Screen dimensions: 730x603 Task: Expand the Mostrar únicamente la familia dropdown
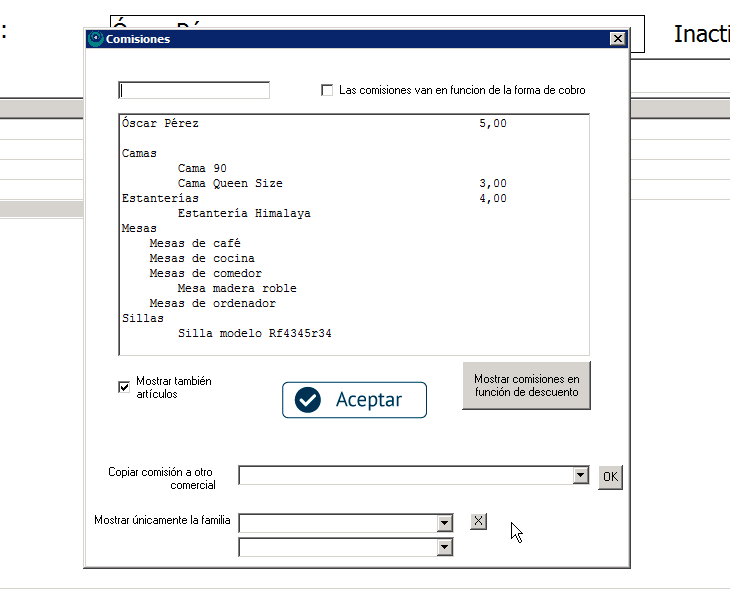[x=445, y=523]
